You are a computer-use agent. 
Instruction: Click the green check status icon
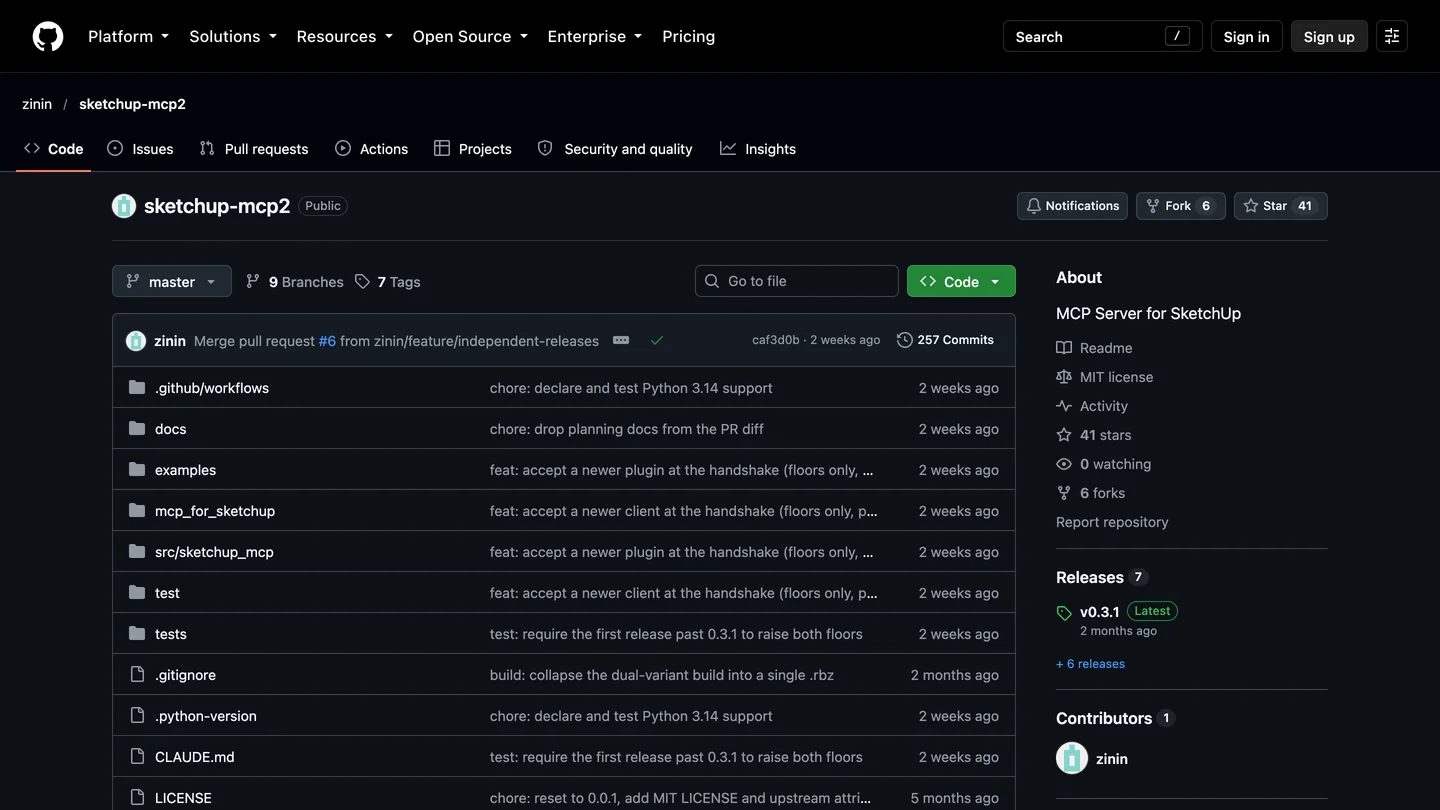click(x=657, y=340)
